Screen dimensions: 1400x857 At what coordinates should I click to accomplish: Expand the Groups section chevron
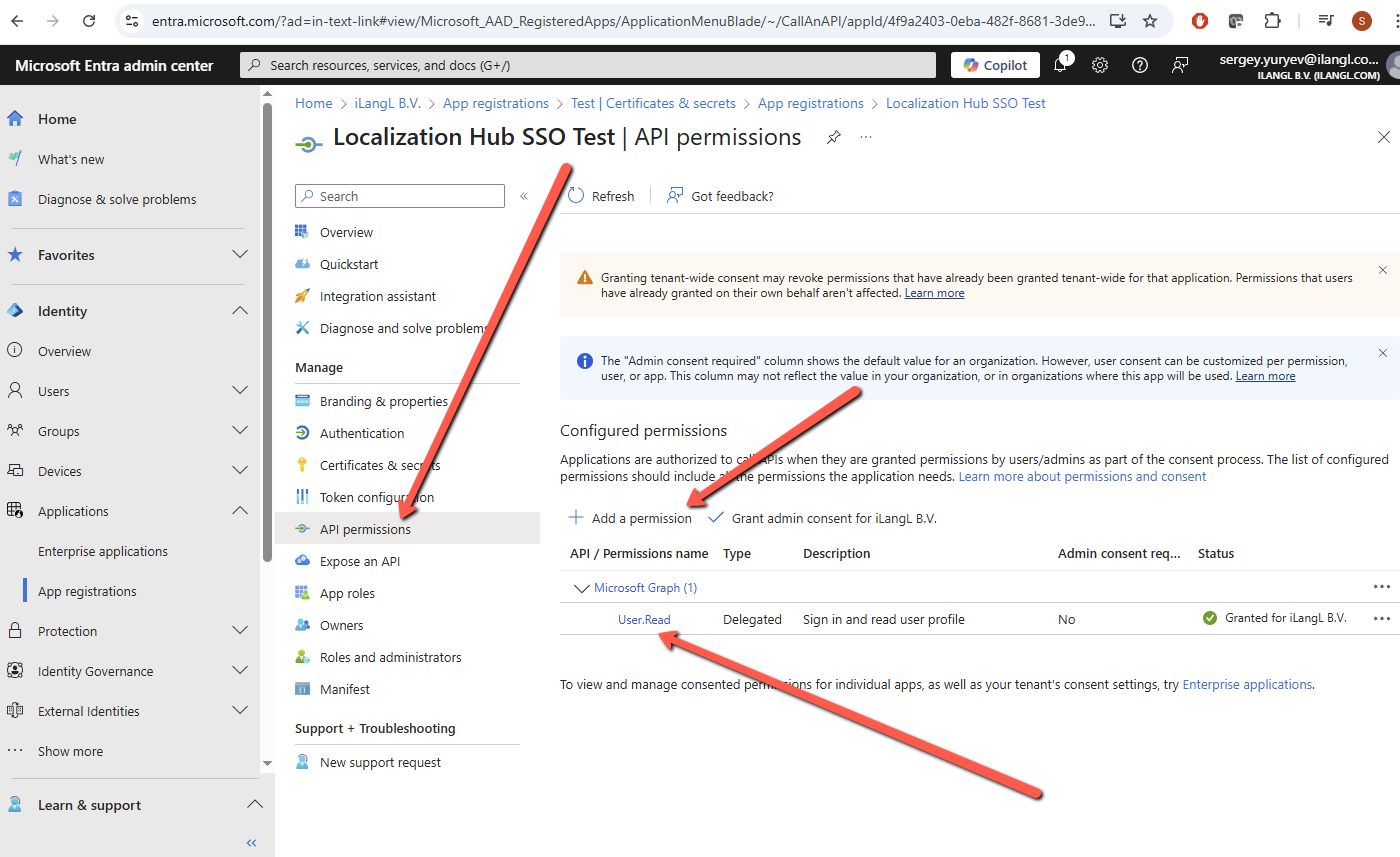[240, 431]
